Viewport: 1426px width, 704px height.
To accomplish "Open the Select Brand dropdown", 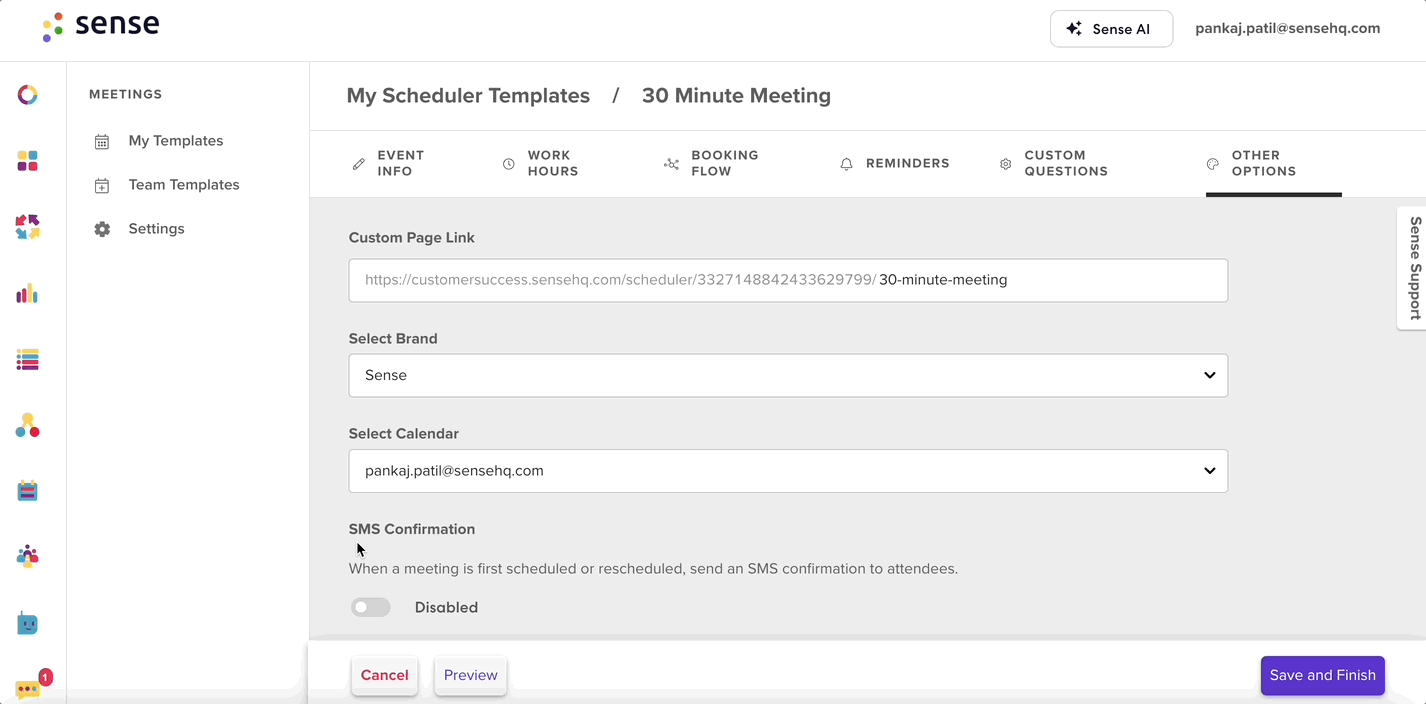I will pyautogui.click(x=788, y=376).
